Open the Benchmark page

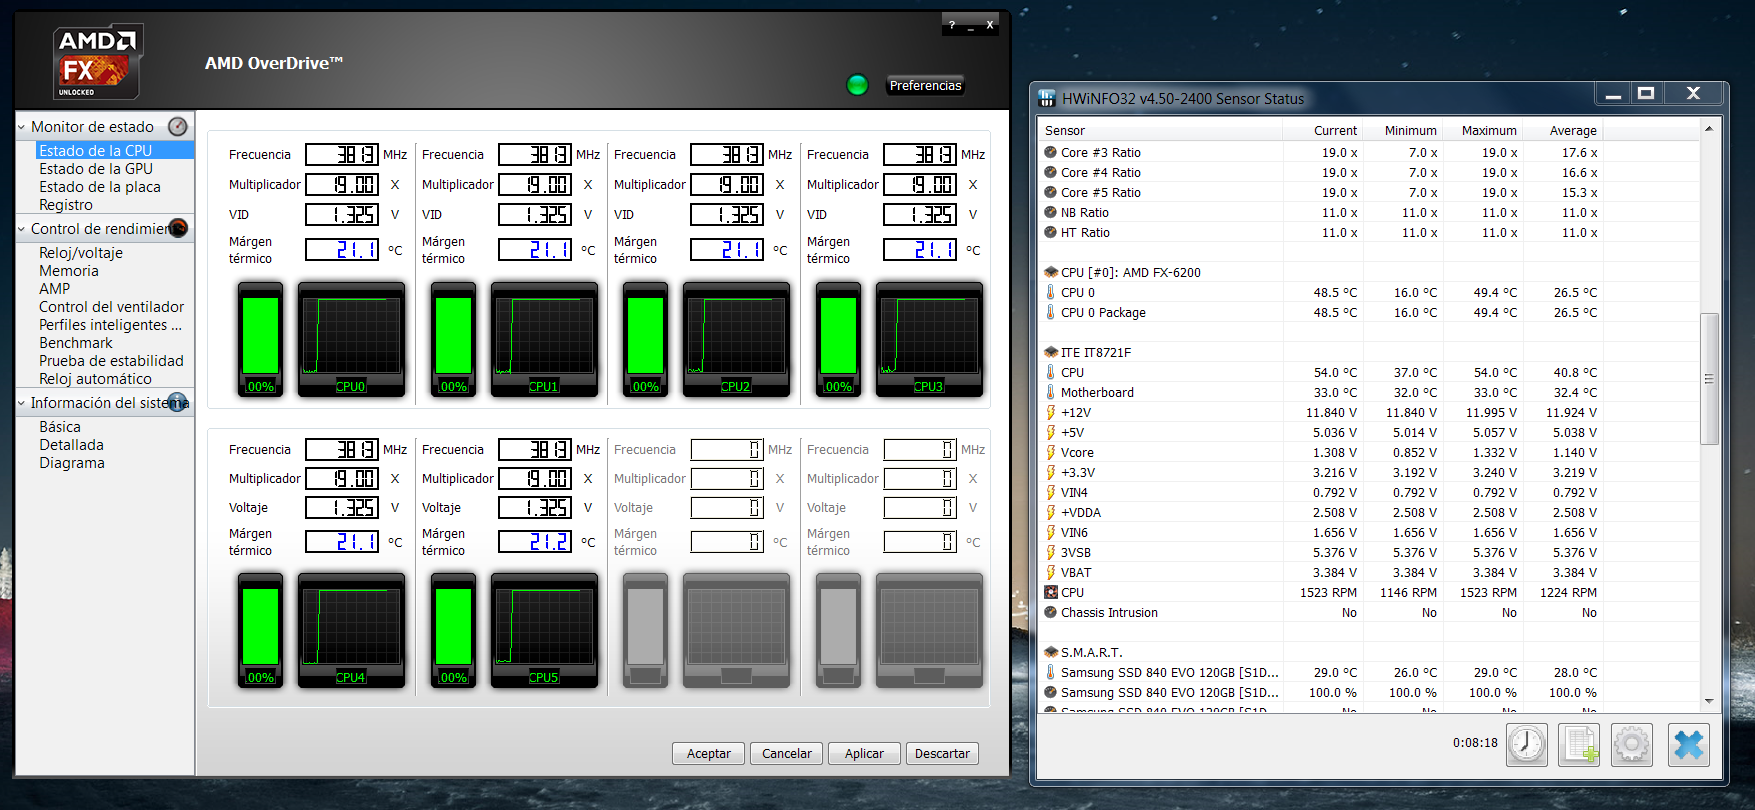pos(76,343)
